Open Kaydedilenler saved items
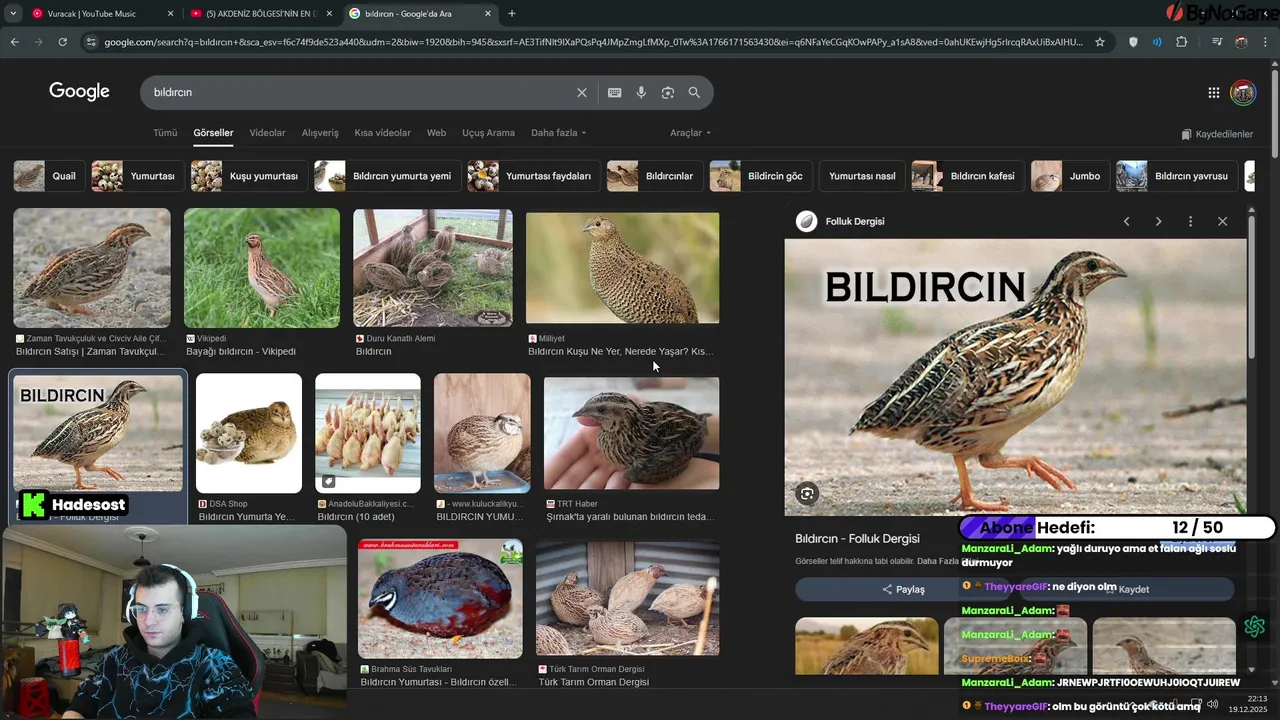Image resolution: width=1280 pixels, height=720 pixels. [x=1217, y=134]
